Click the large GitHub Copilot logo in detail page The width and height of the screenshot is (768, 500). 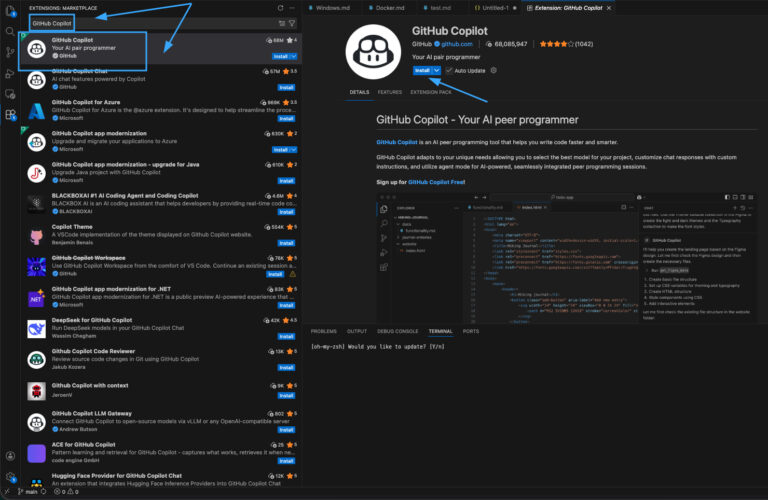pyautogui.click(x=373, y=52)
